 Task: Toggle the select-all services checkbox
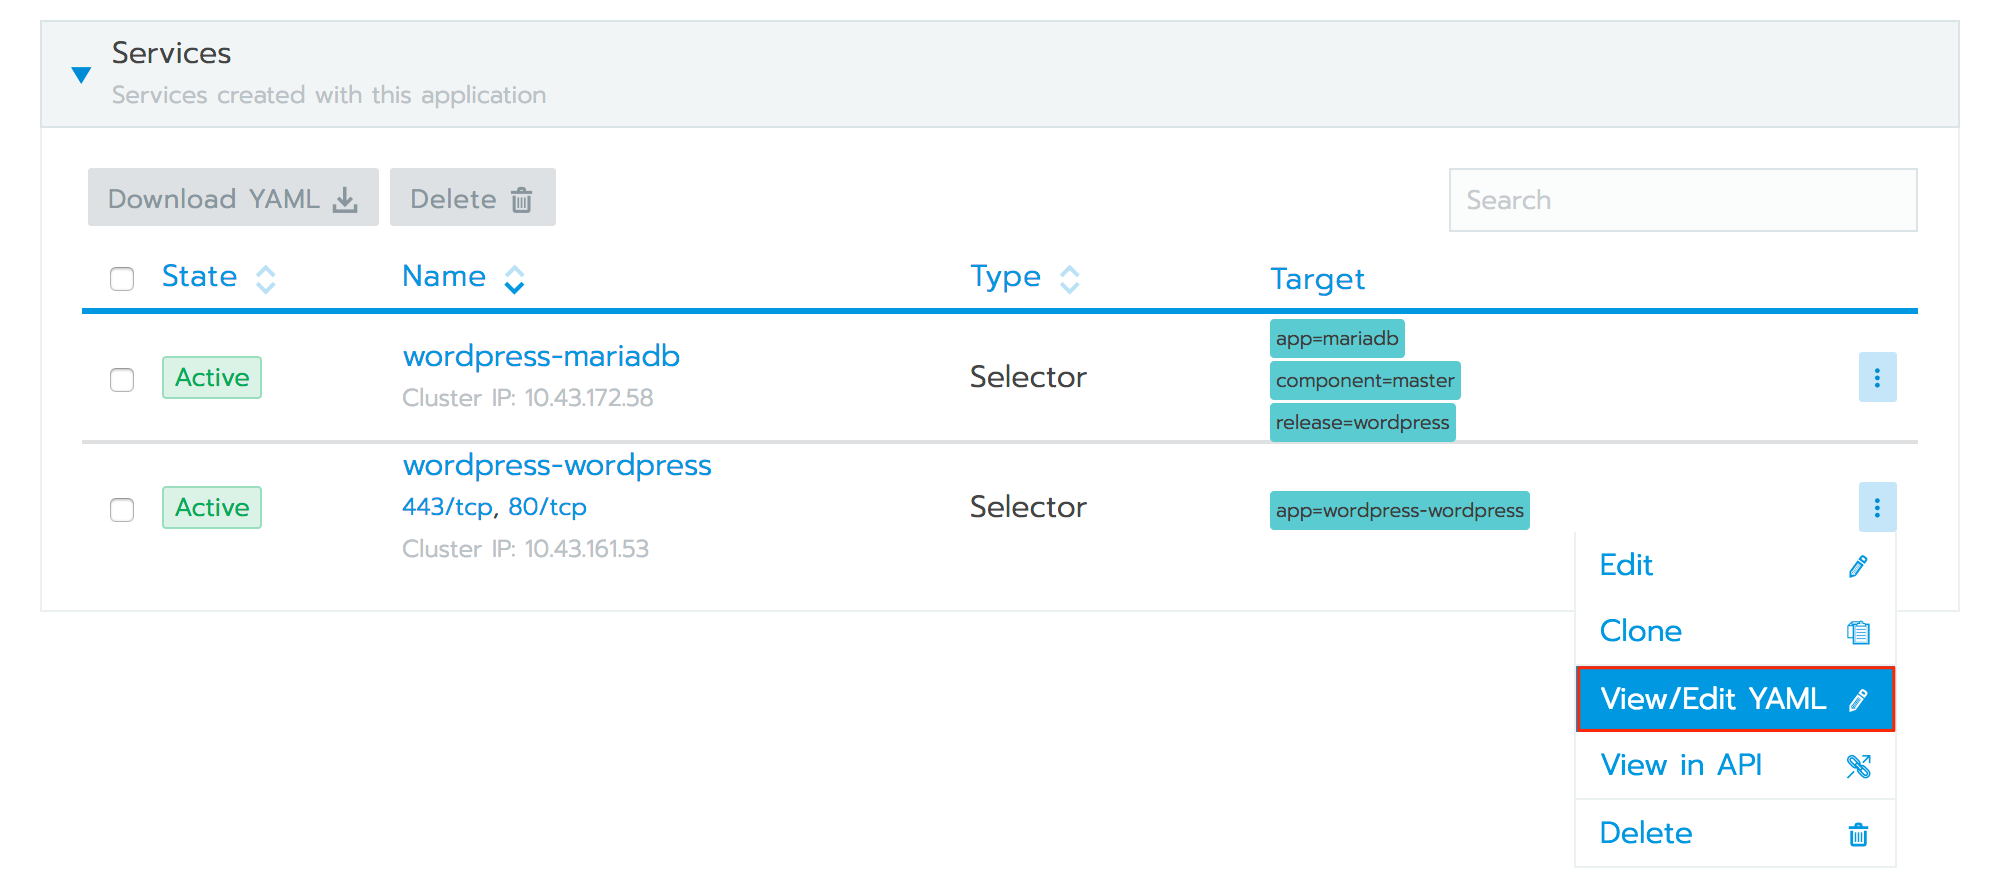(x=122, y=279)
